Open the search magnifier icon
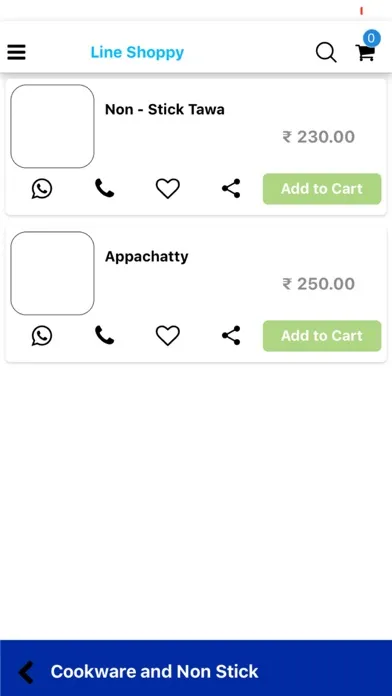 (326, 52)
